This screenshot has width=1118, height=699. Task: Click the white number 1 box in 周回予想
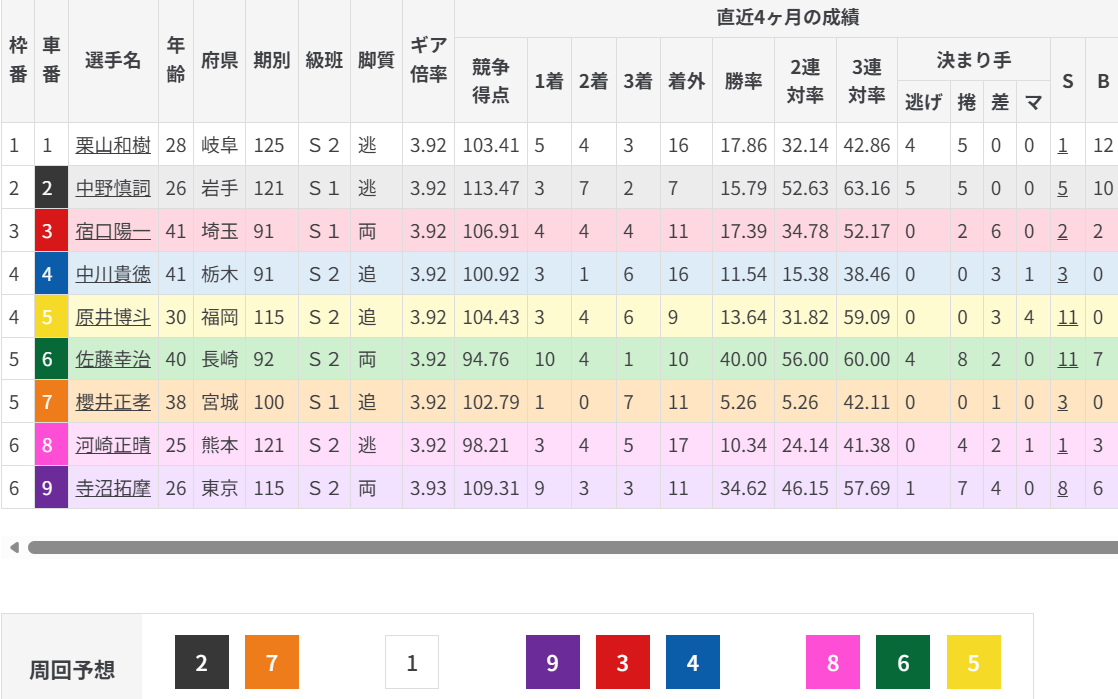pos(412,662)
